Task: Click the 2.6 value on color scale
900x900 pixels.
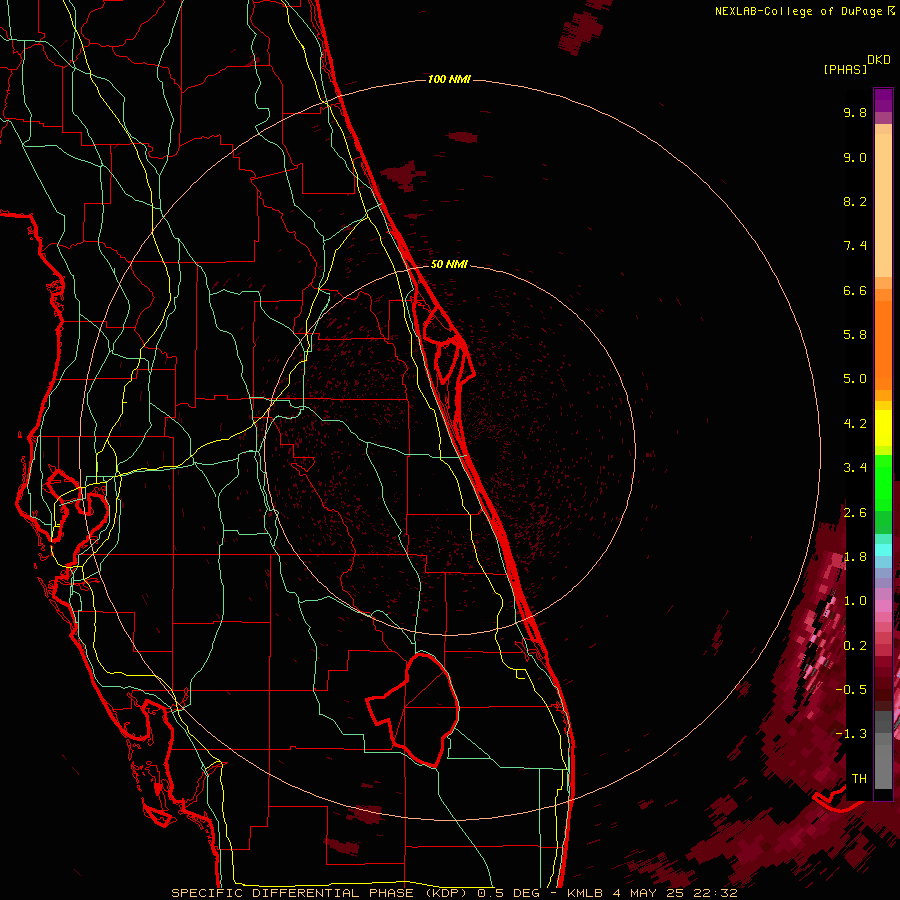Action: tap(855, 513)
